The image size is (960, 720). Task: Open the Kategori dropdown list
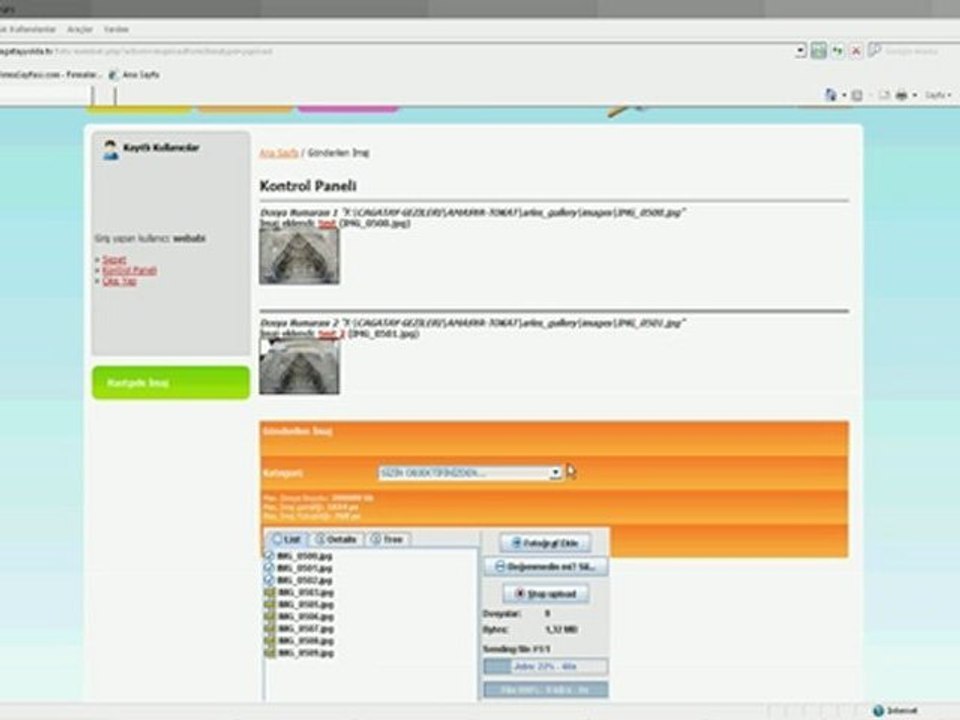coord(470,473)
